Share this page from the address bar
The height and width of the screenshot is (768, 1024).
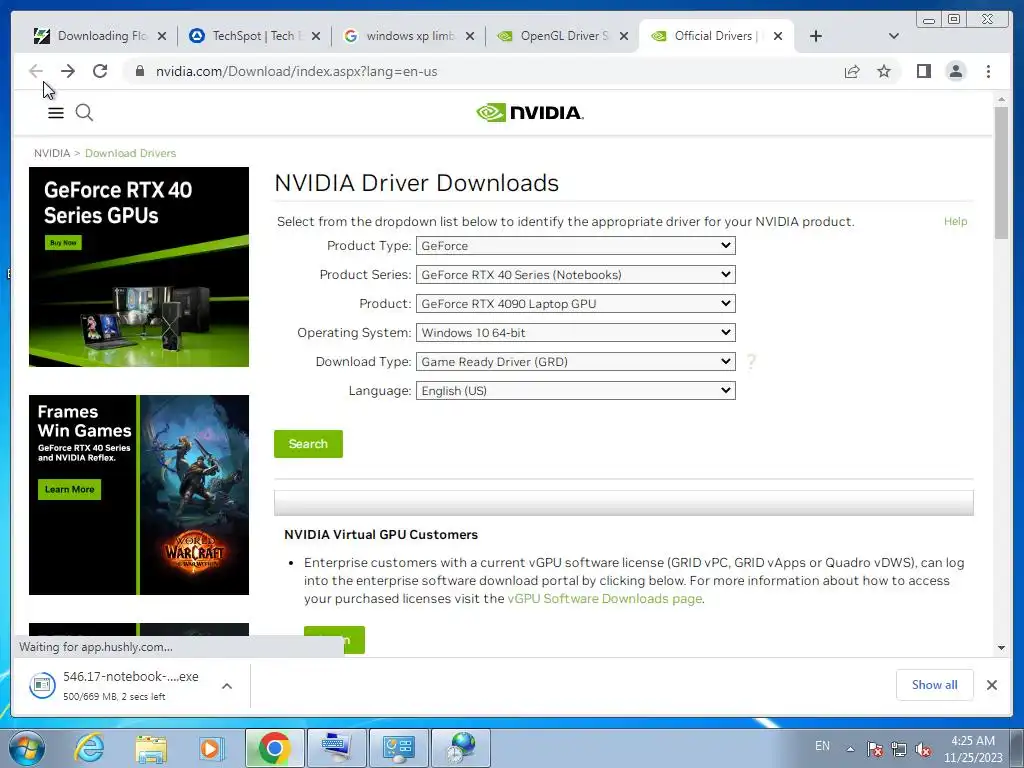coord(852,71)
